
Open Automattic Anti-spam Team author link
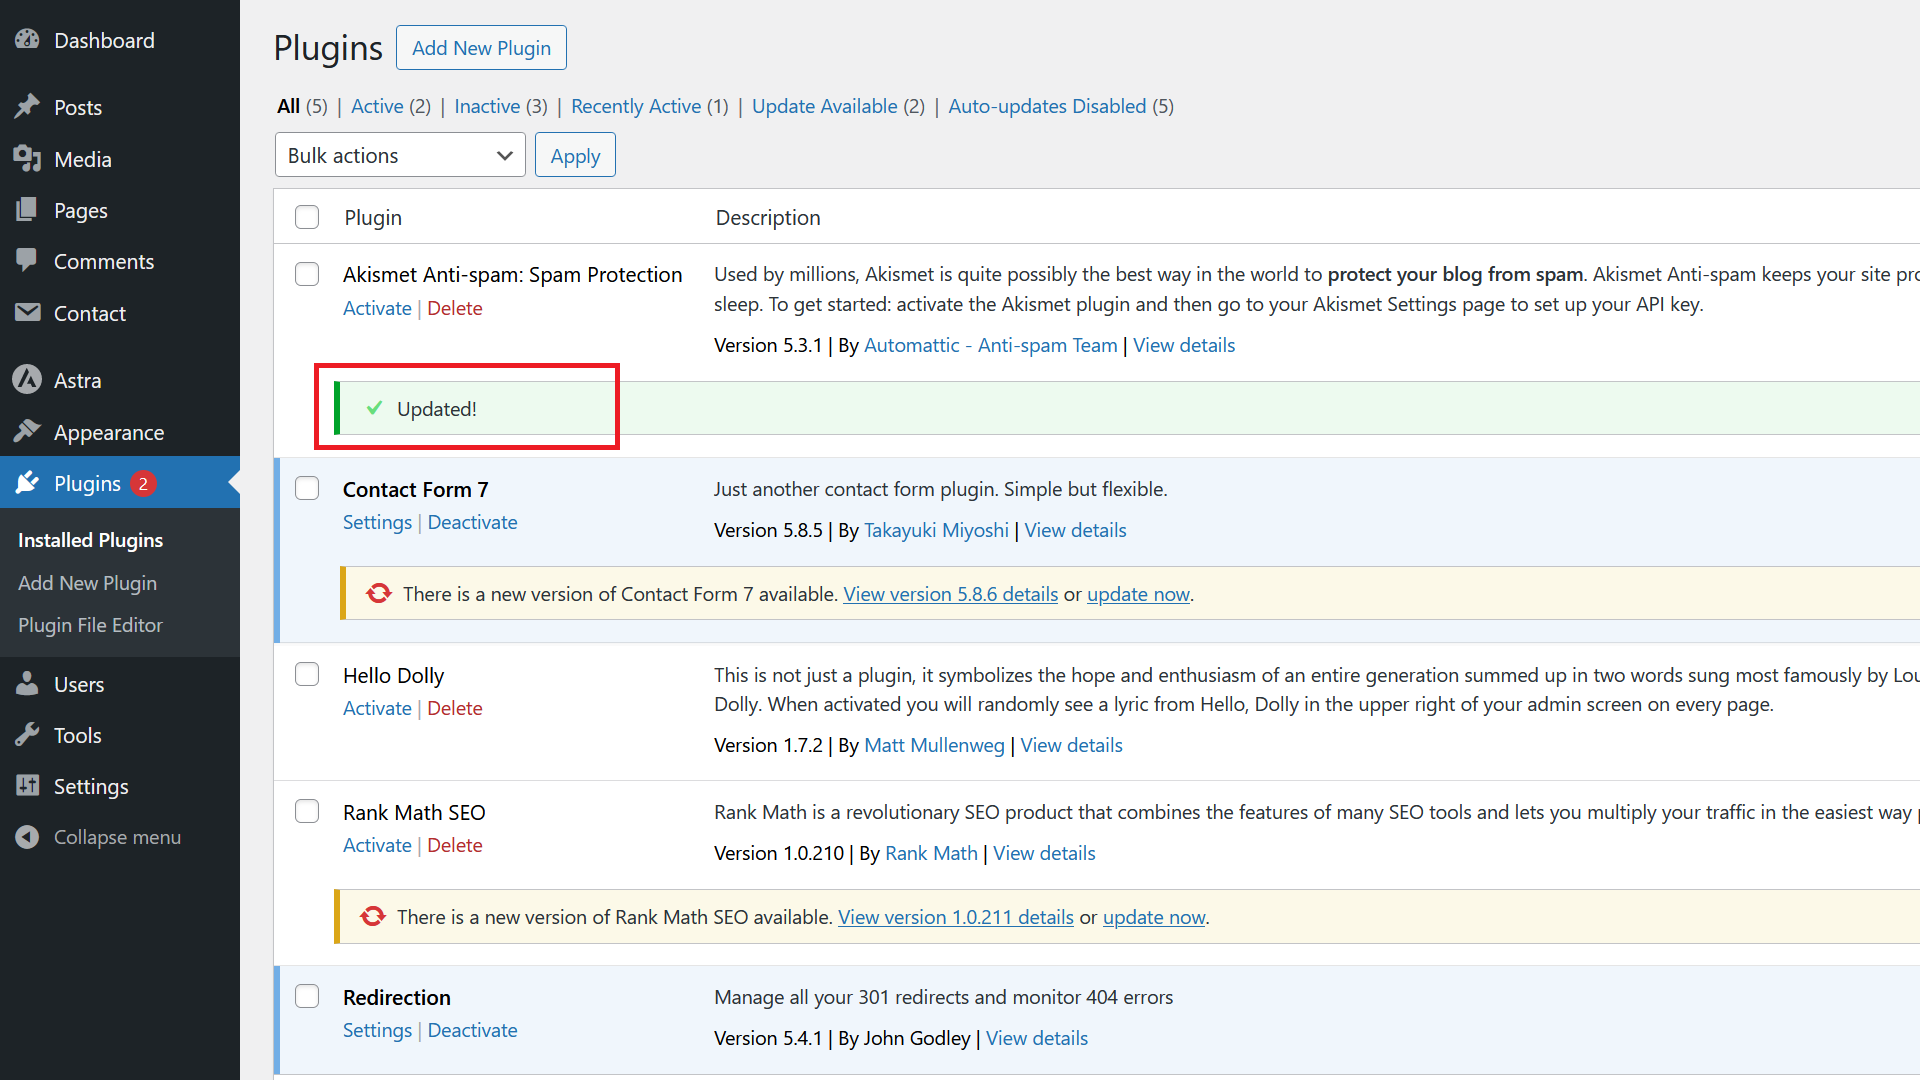pos(990,345)
